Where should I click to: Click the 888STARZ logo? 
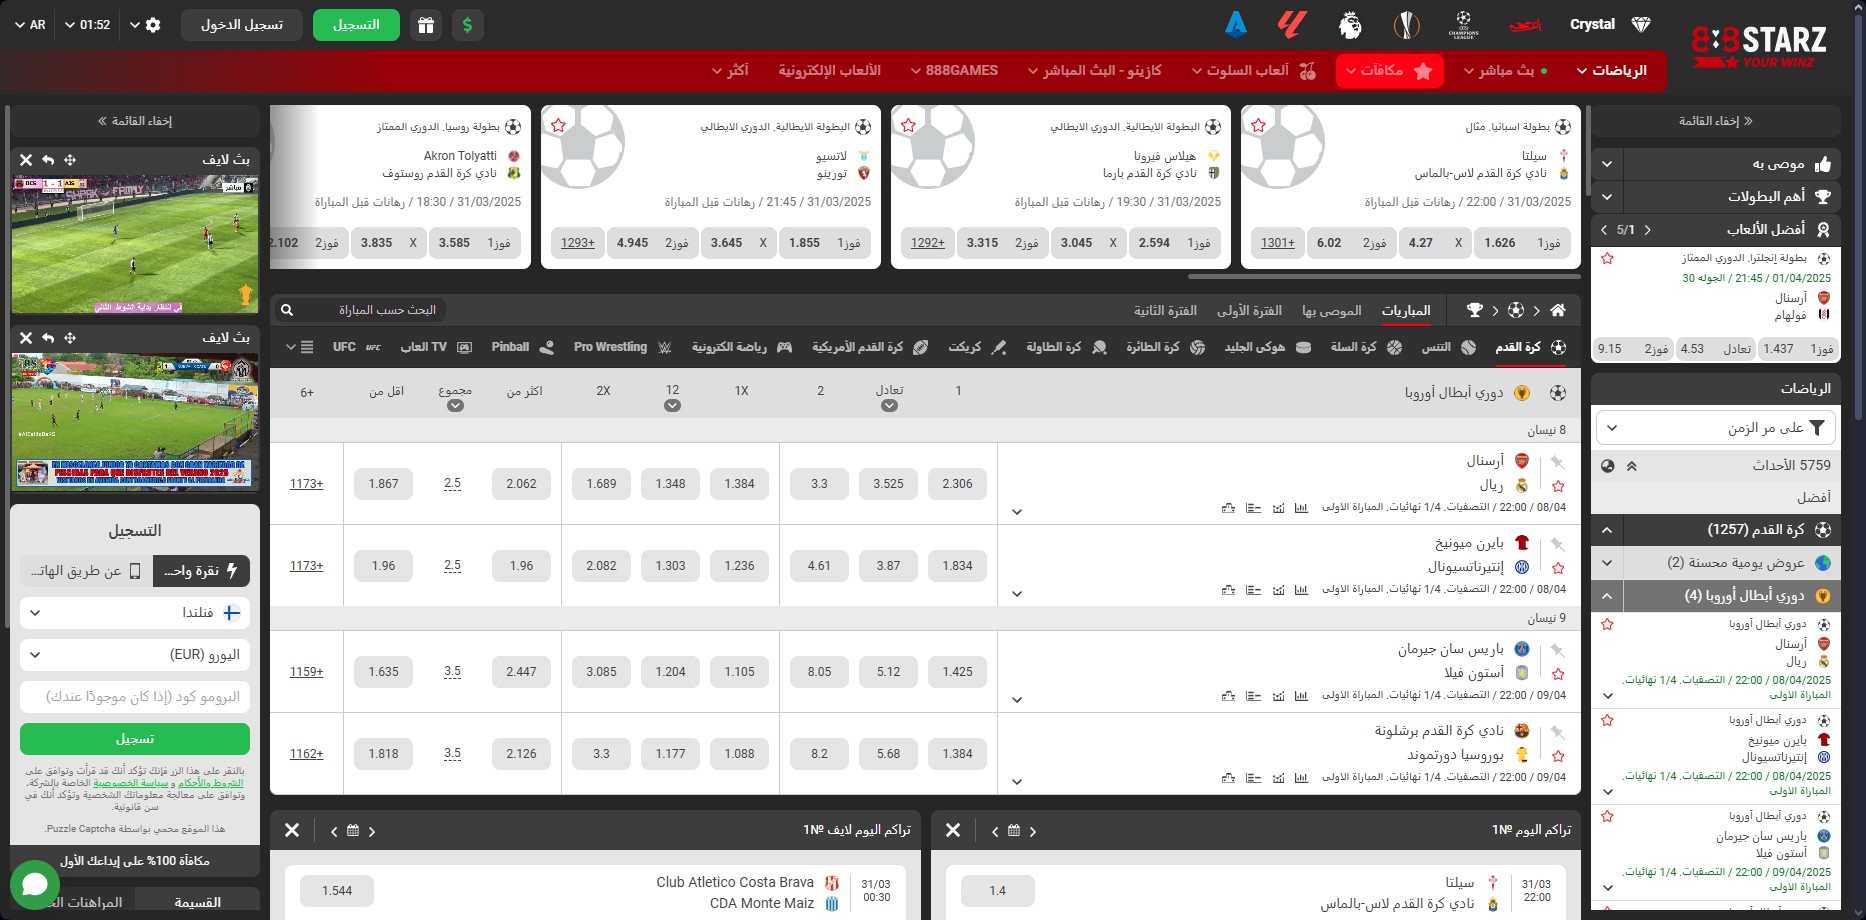coord(1758,45)
